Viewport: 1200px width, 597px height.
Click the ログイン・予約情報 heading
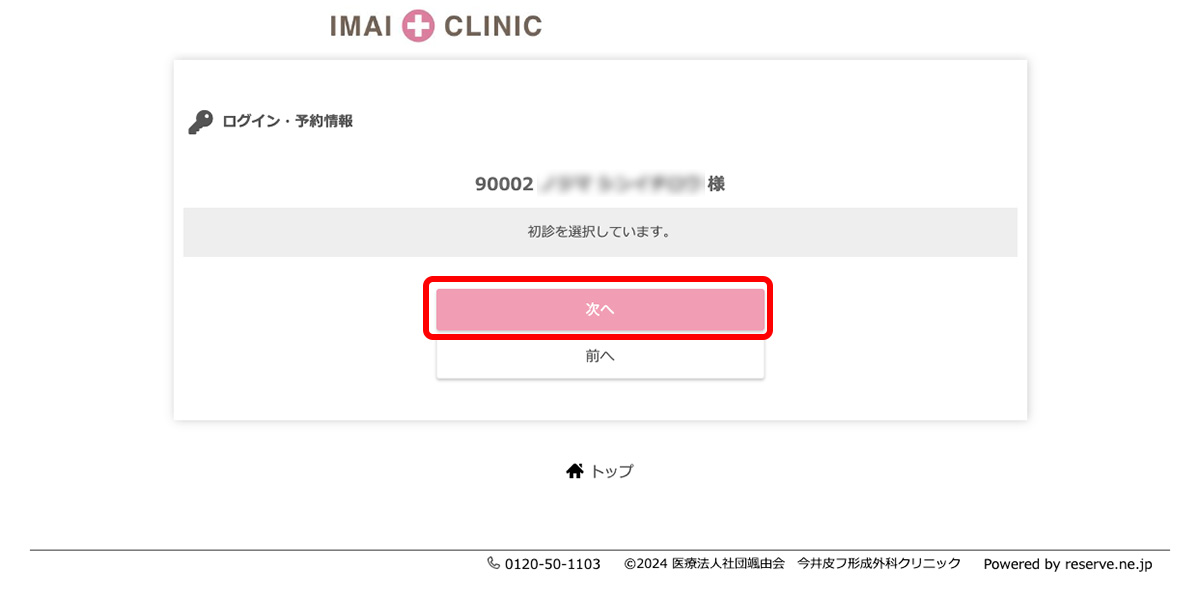click(288, 122)
